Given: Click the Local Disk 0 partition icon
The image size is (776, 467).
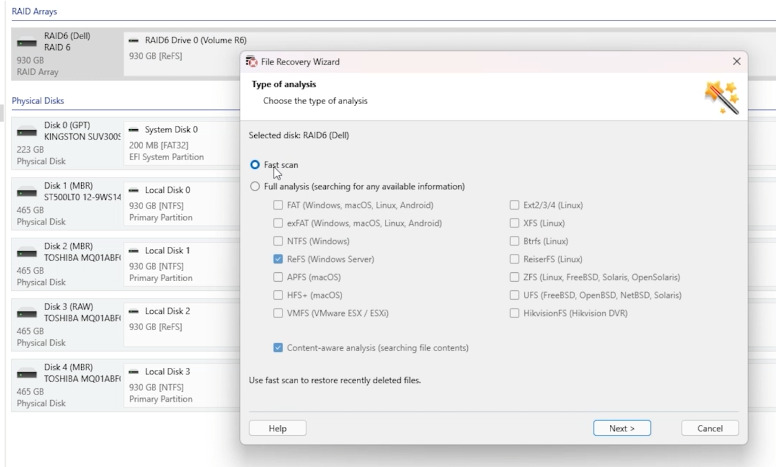Looking at the screenshot, I should coord(134,190).
